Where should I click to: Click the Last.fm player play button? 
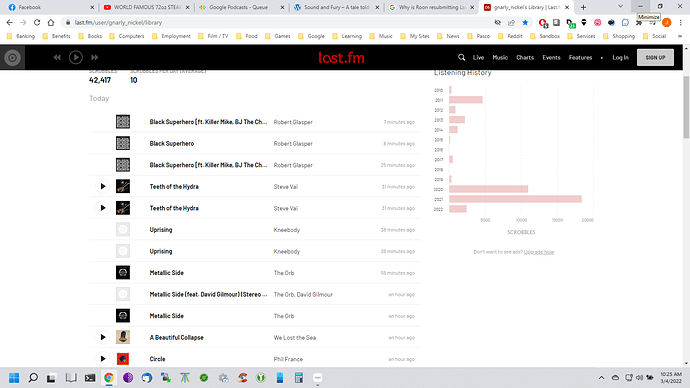76,57
